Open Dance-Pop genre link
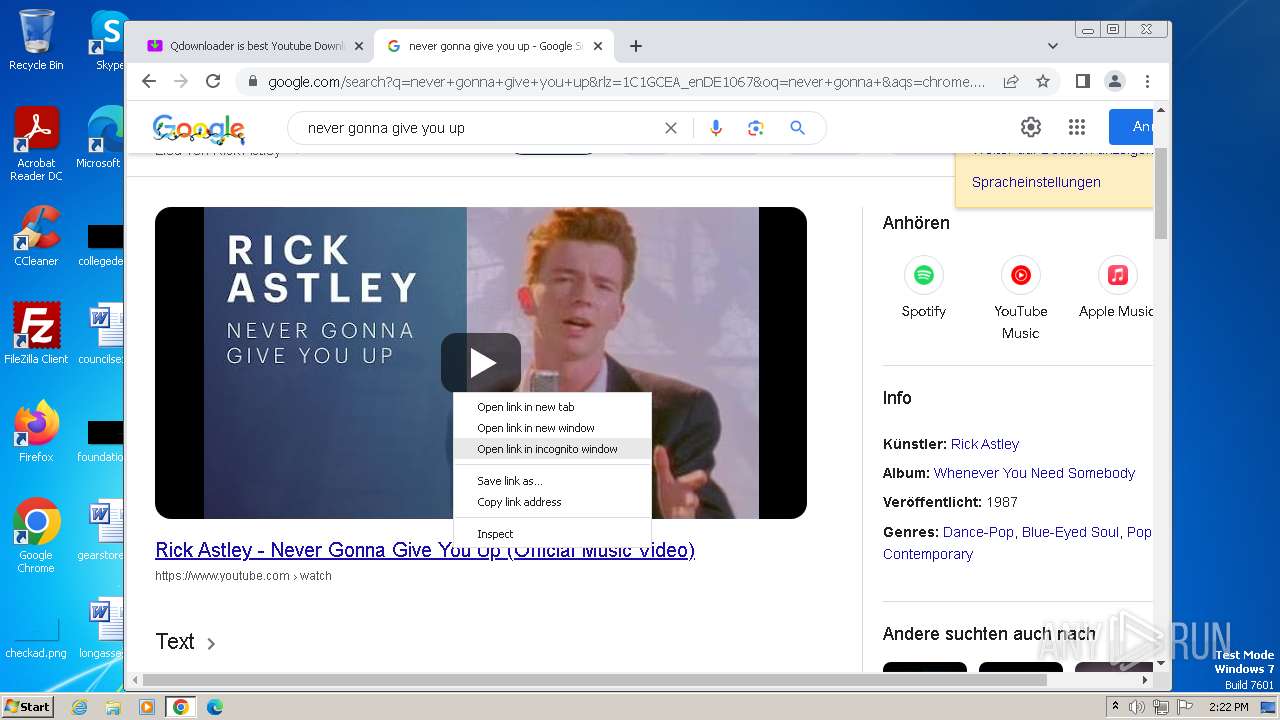This screenshot has width=1280, height=720. (x=978, y=532)
